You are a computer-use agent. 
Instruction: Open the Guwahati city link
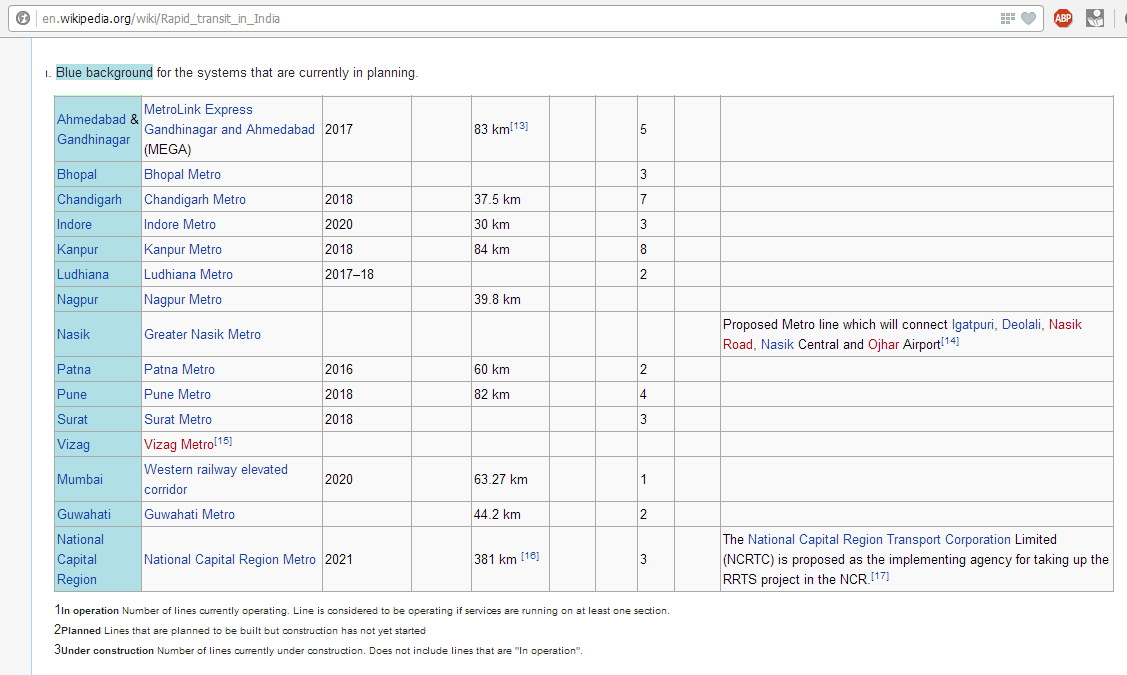(x=84, y=515)
